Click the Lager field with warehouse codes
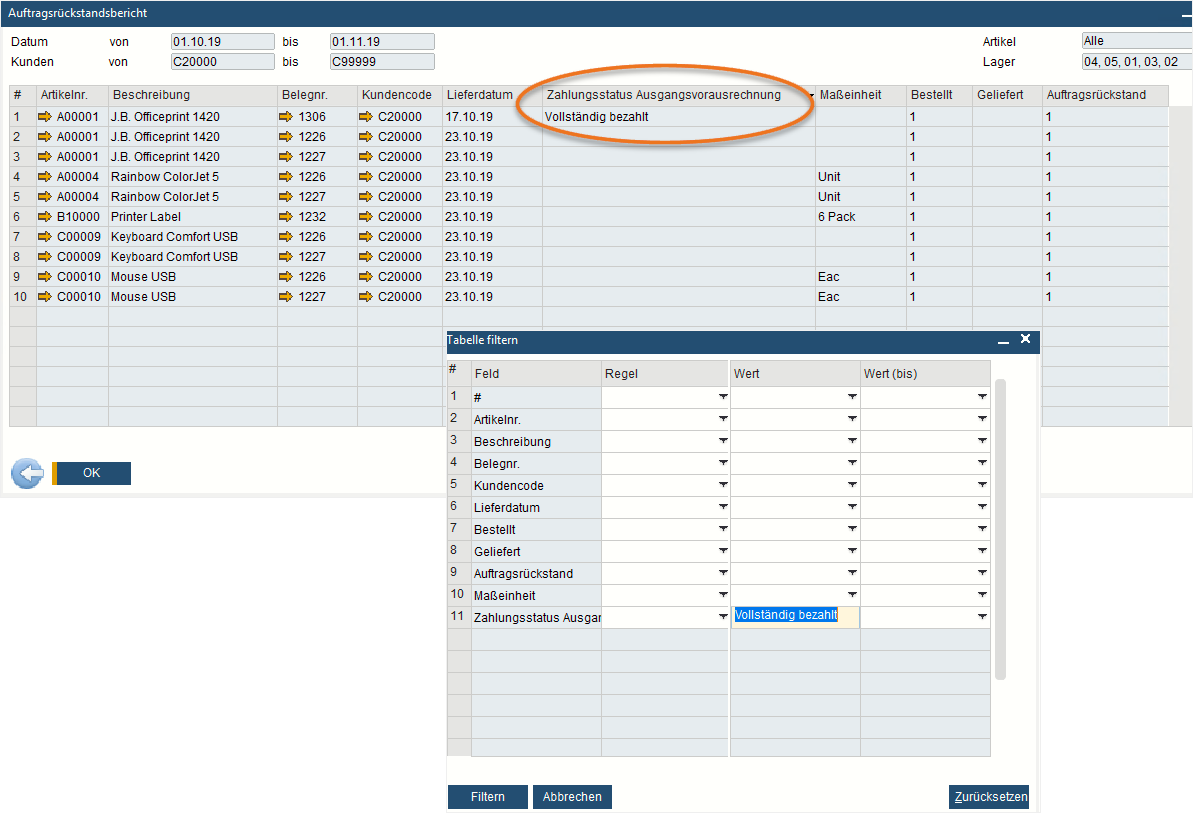1193x813 pixels. pyautogui.click(x=1137, y=62)
